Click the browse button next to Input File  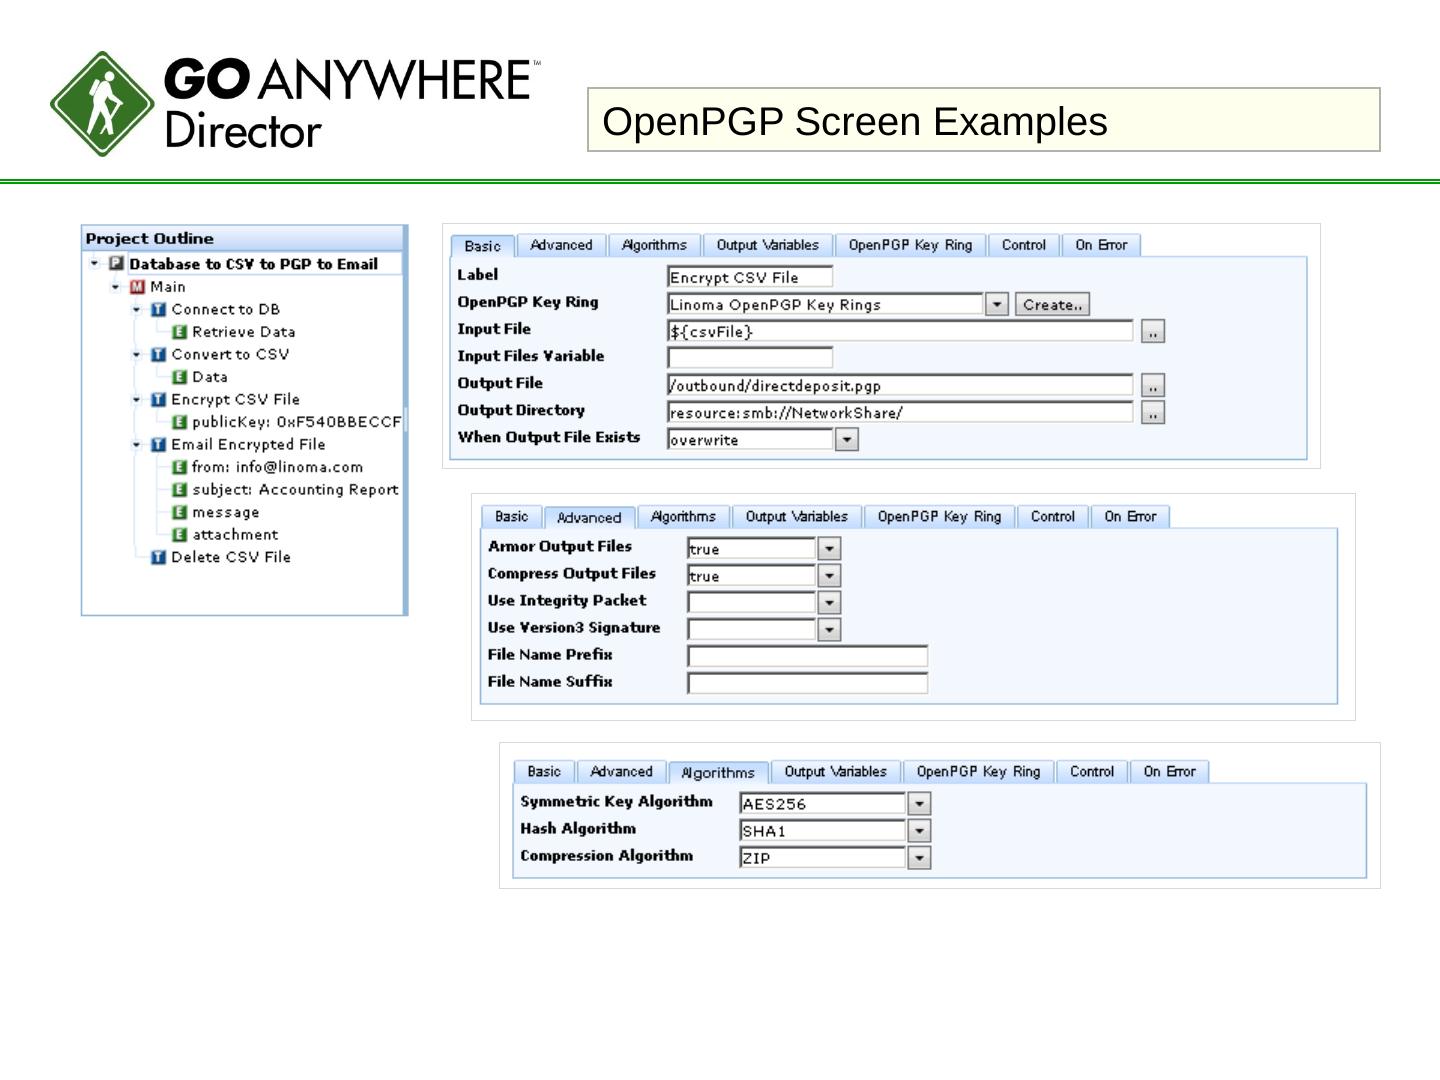point(1152,332)
